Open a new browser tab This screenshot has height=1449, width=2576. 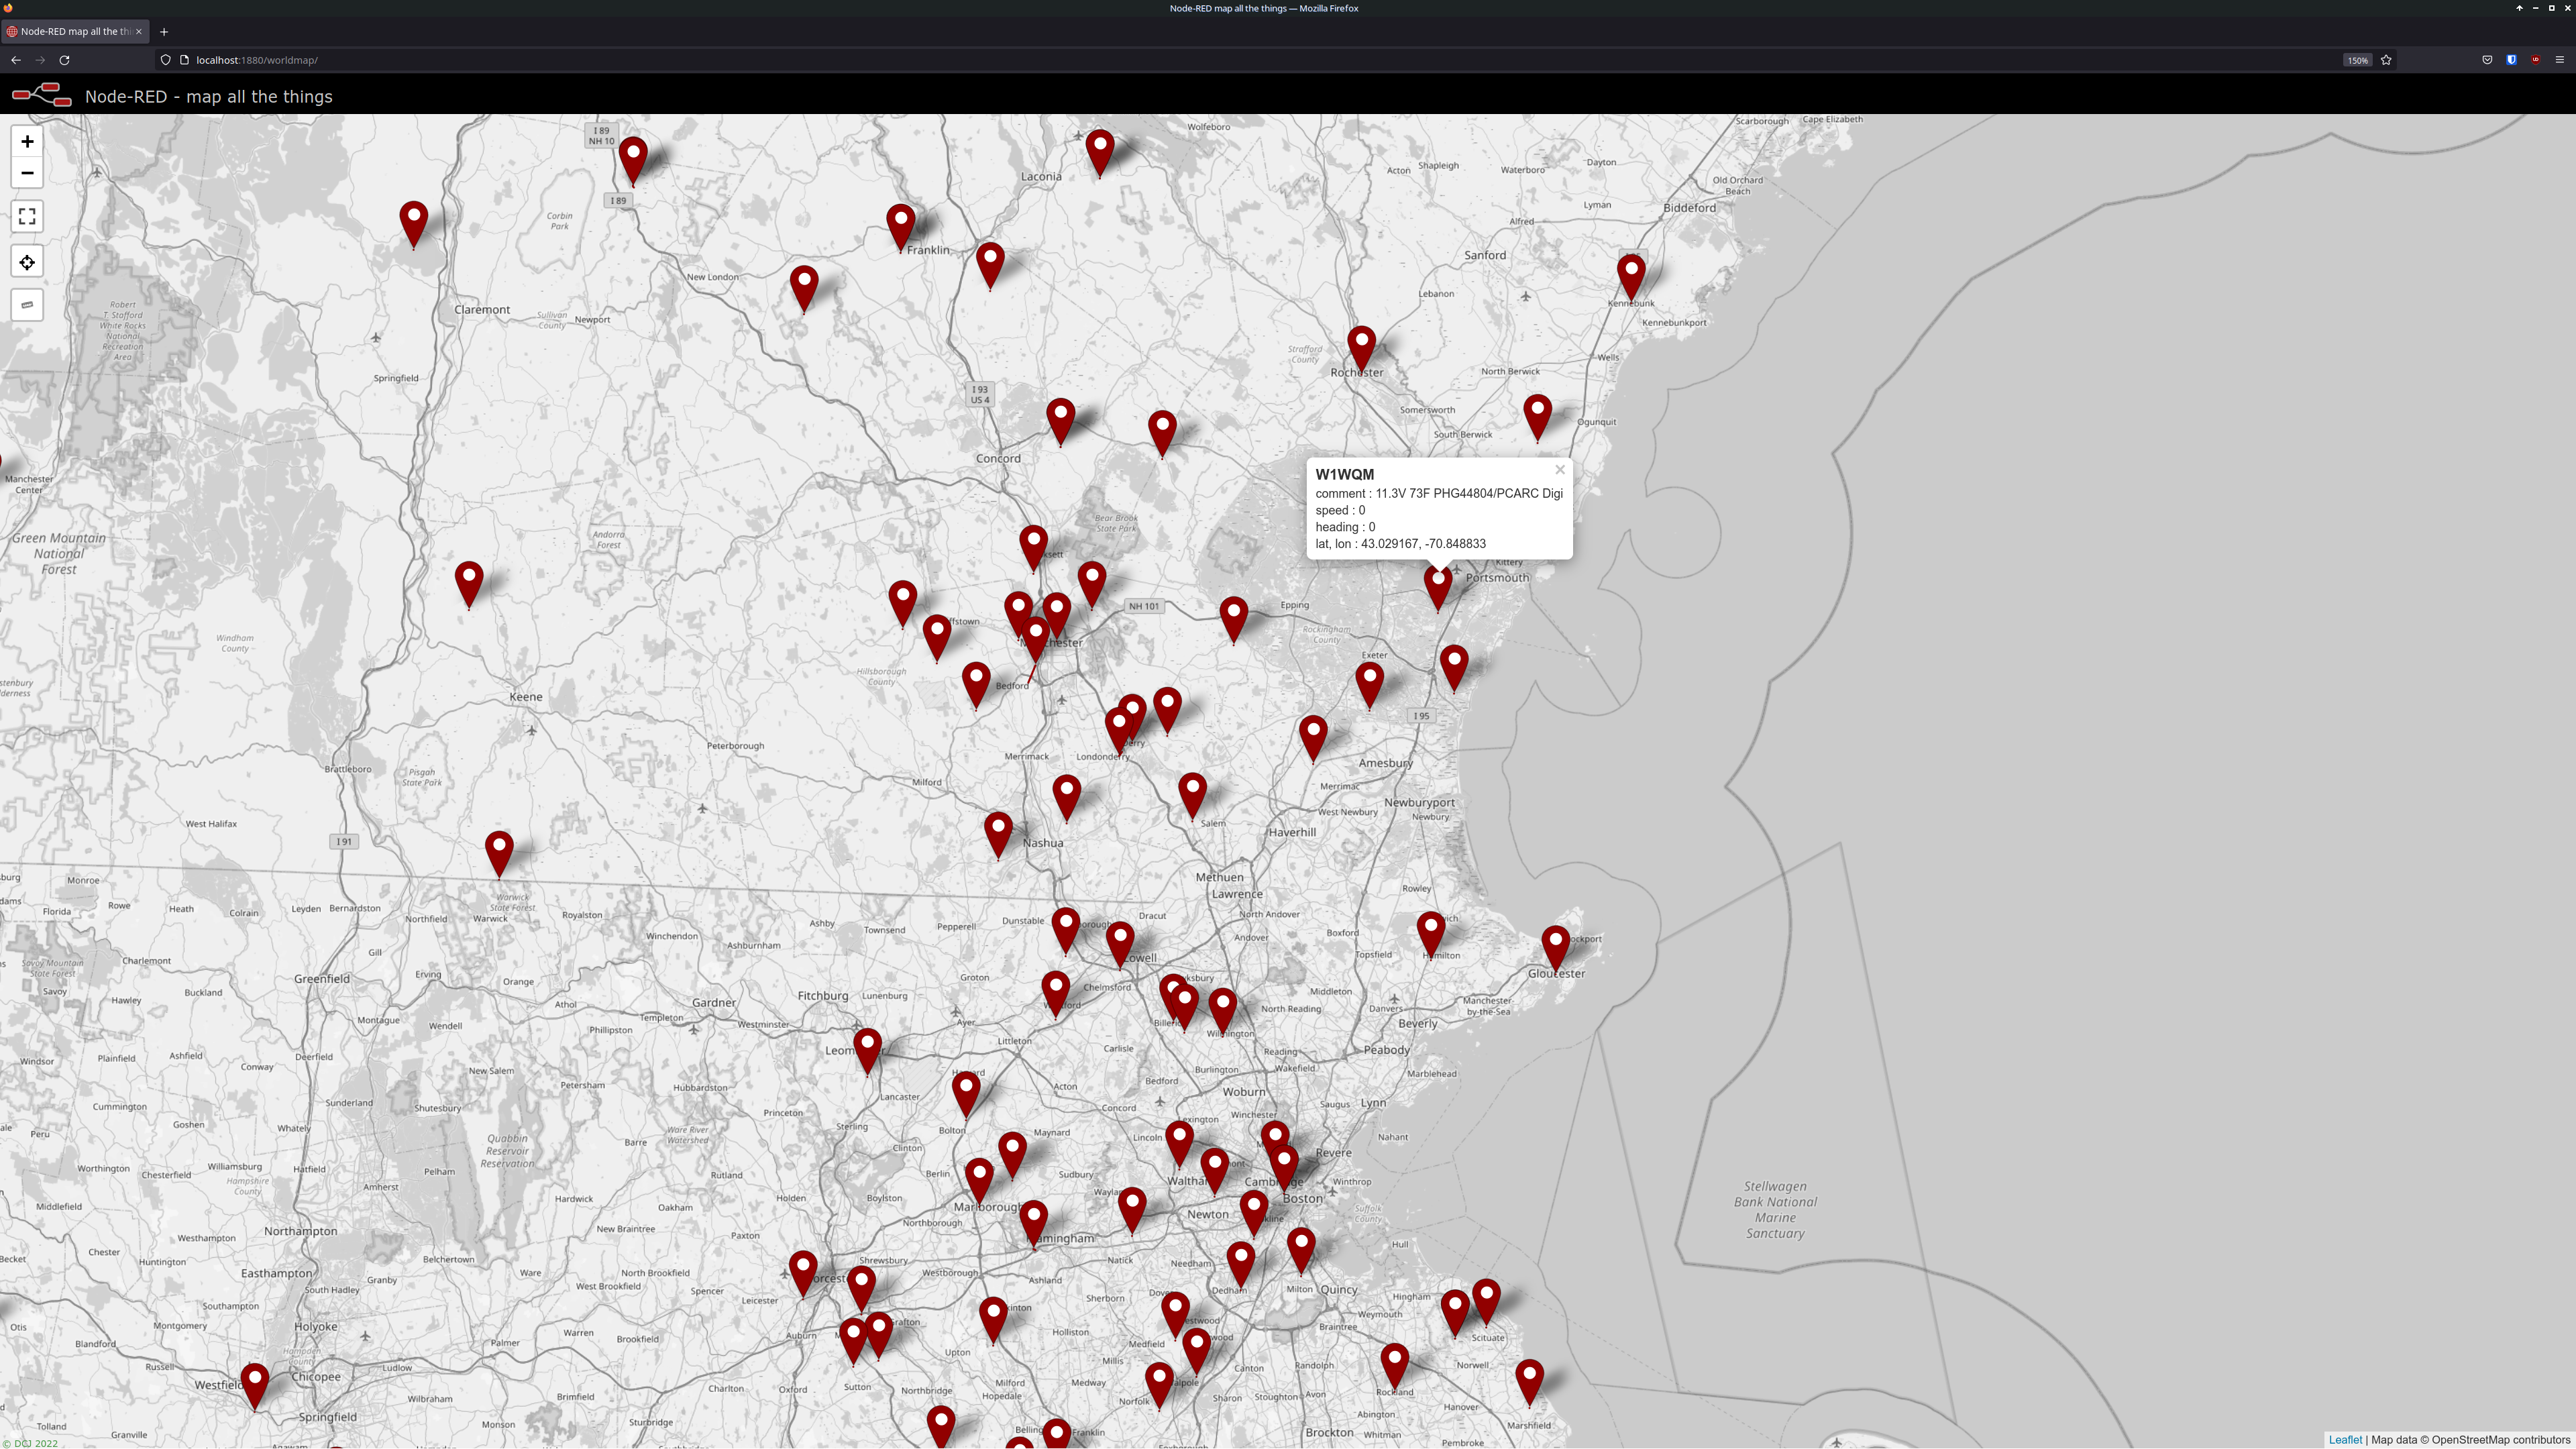click(x=164, y=32)
